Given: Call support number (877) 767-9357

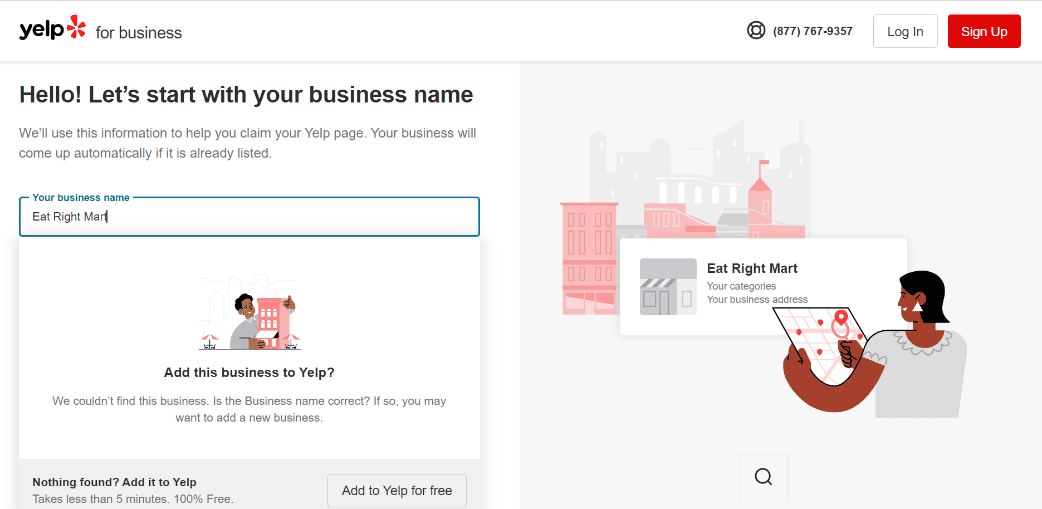Looking at the screenshot, I should coord(812,31).
